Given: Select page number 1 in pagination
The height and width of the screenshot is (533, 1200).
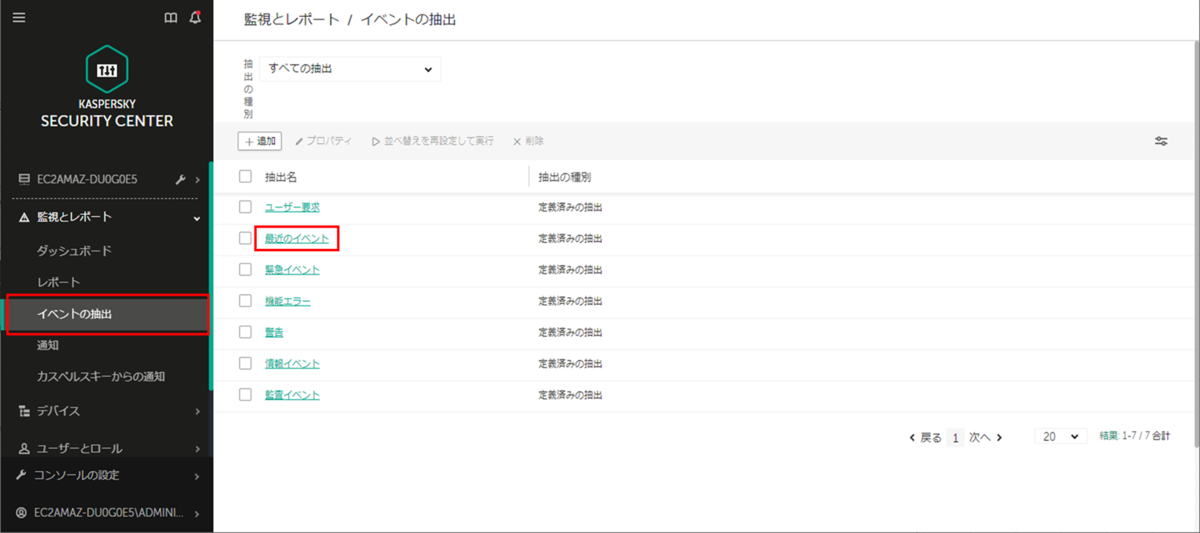Looking at the screenshot, I should [x=956, y=438].
